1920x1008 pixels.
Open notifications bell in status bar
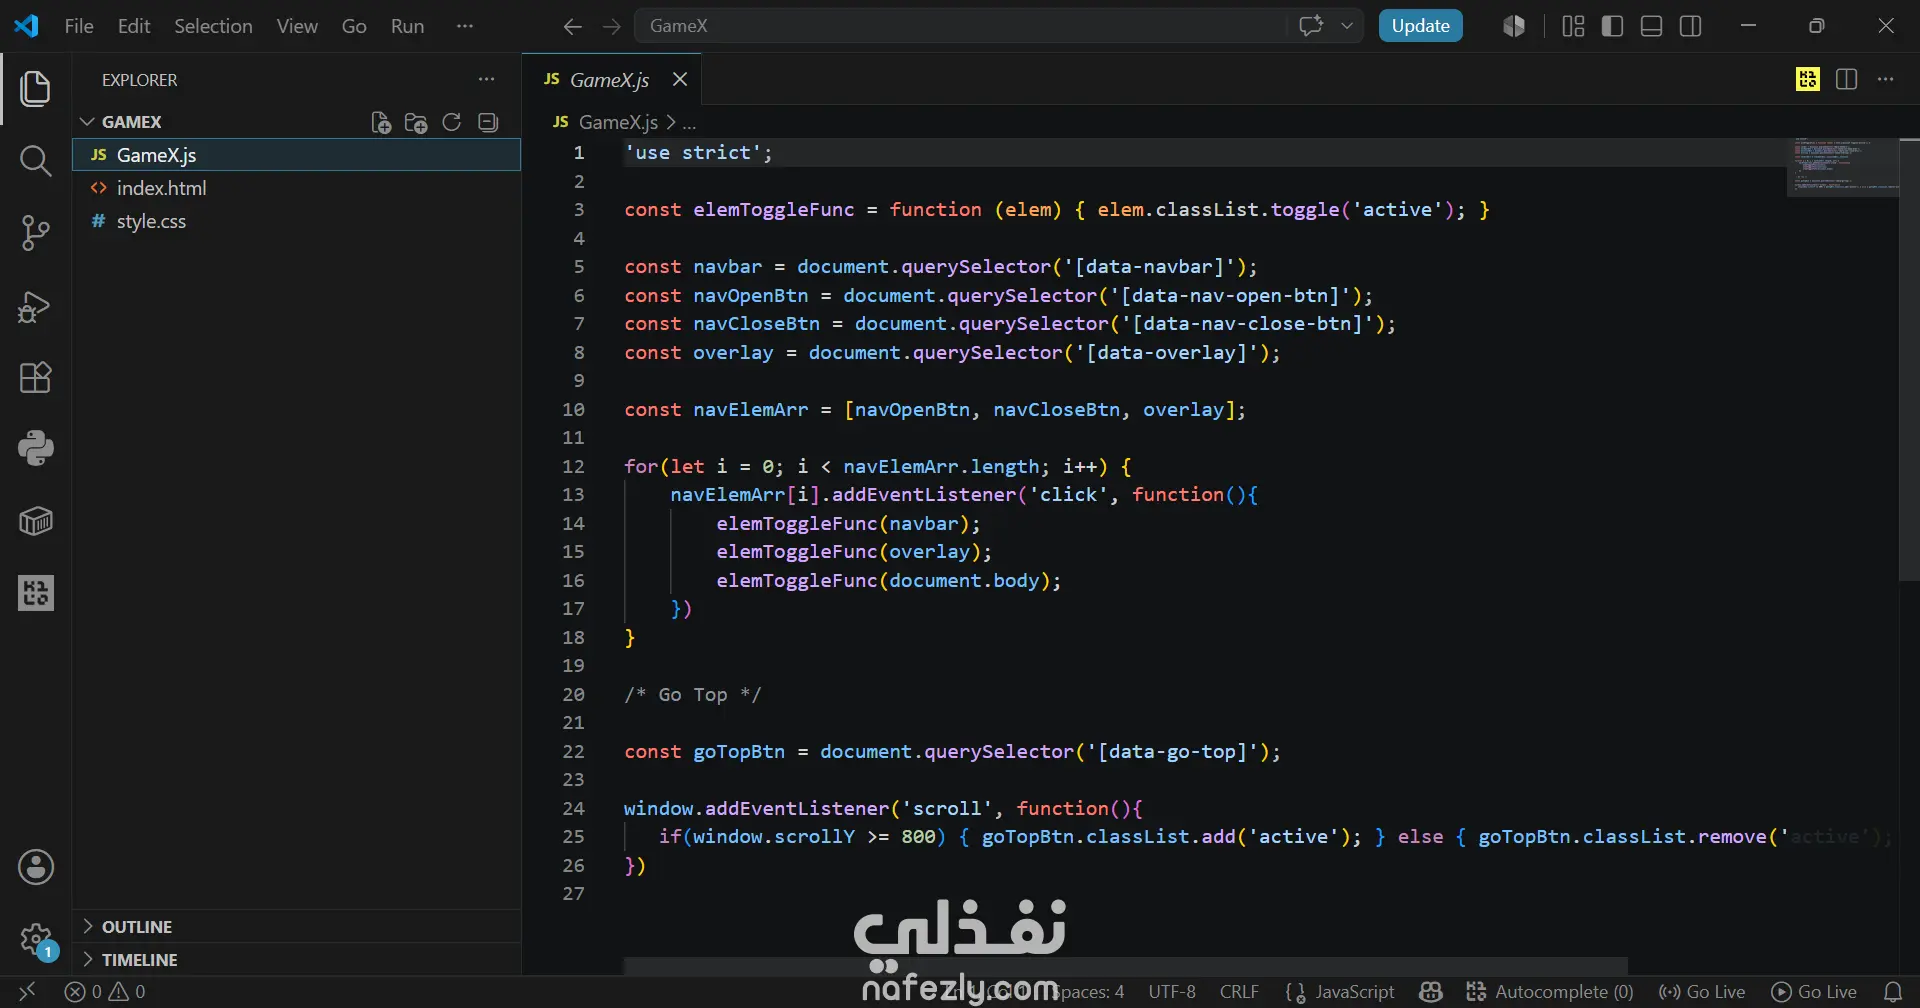pos(1893,991)
